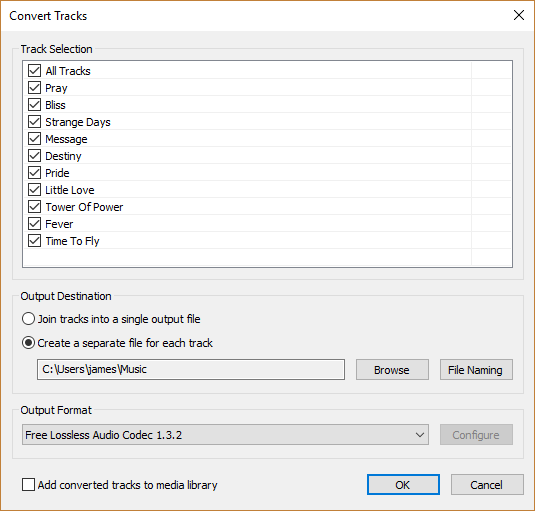Toggle the Pride track checkbox

pos(34,173)
